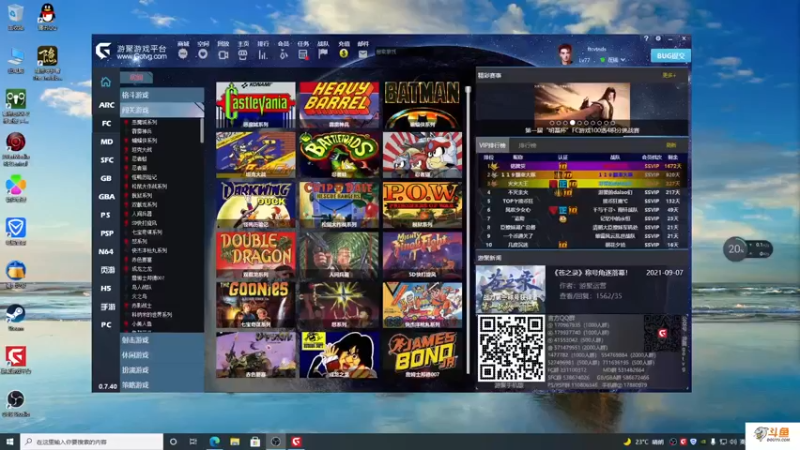This screenshot has height=450, width=800.
Task: Click the game grid vertical scrollbar
Action: point(467,230)
